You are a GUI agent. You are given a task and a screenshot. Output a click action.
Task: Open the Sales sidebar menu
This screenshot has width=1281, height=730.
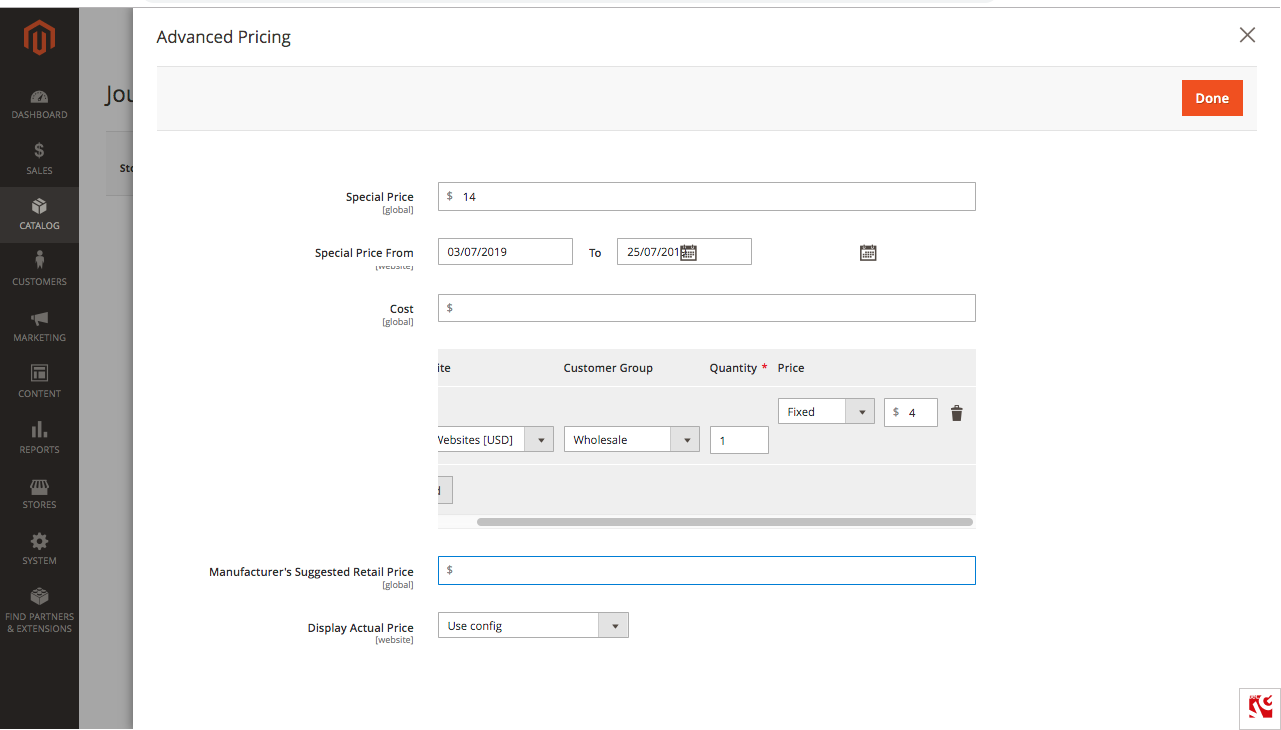point(39,159)
